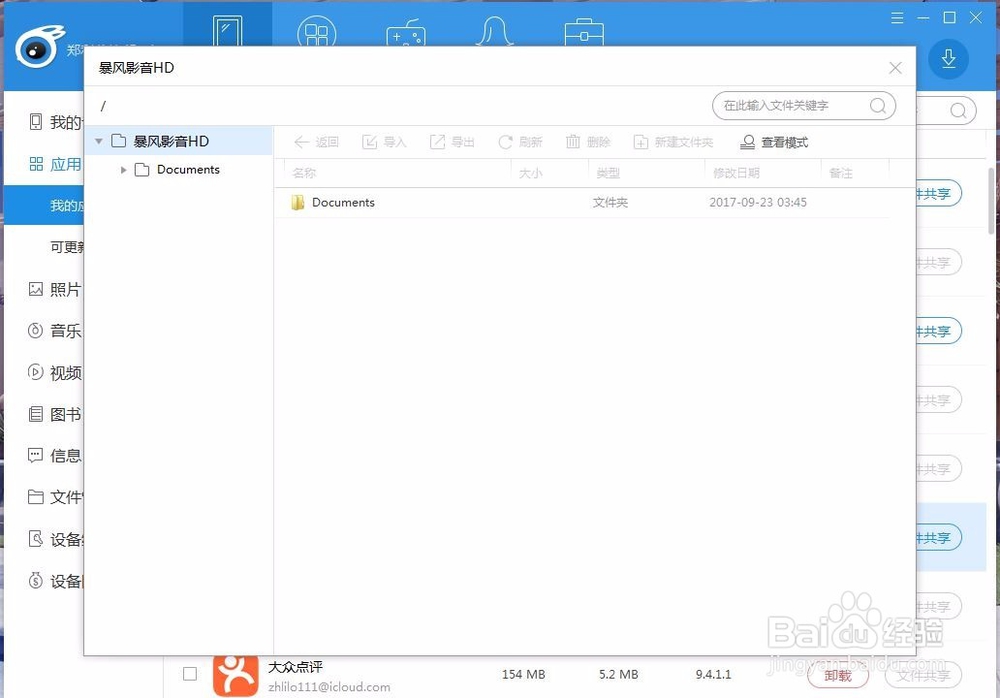
Task: Check the checkbox next to 大众点评
Action: click(x=189, y=674)
